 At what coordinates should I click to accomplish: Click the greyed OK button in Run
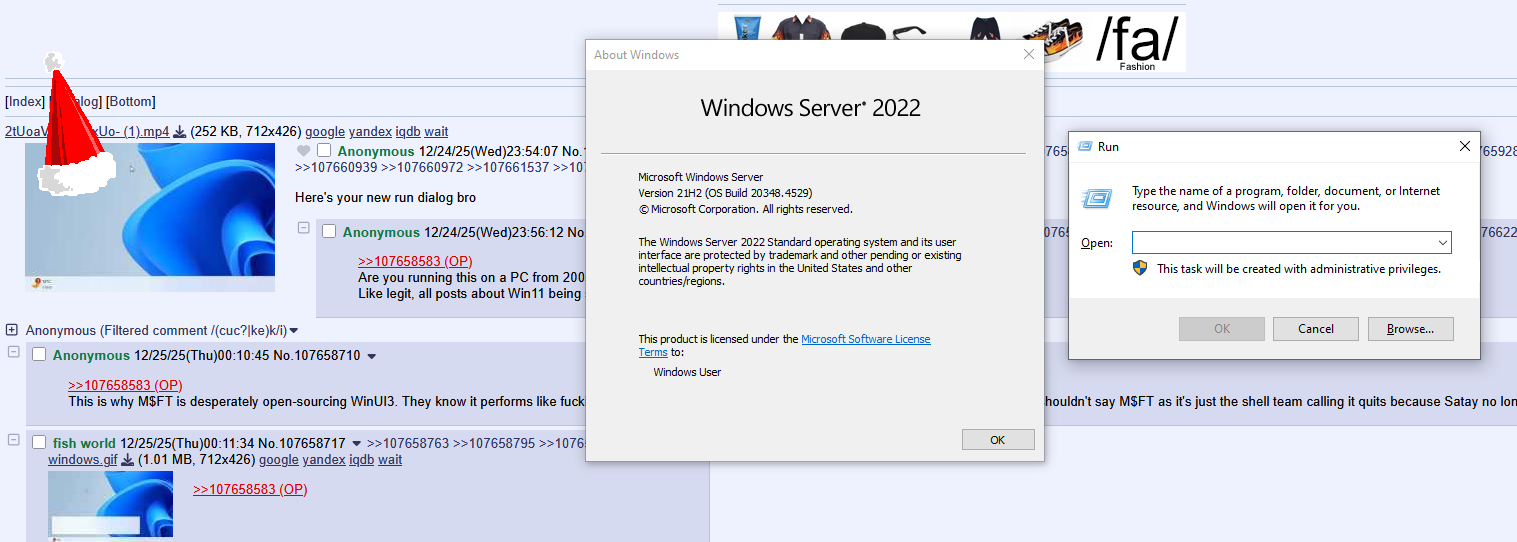coord(1222,329)
